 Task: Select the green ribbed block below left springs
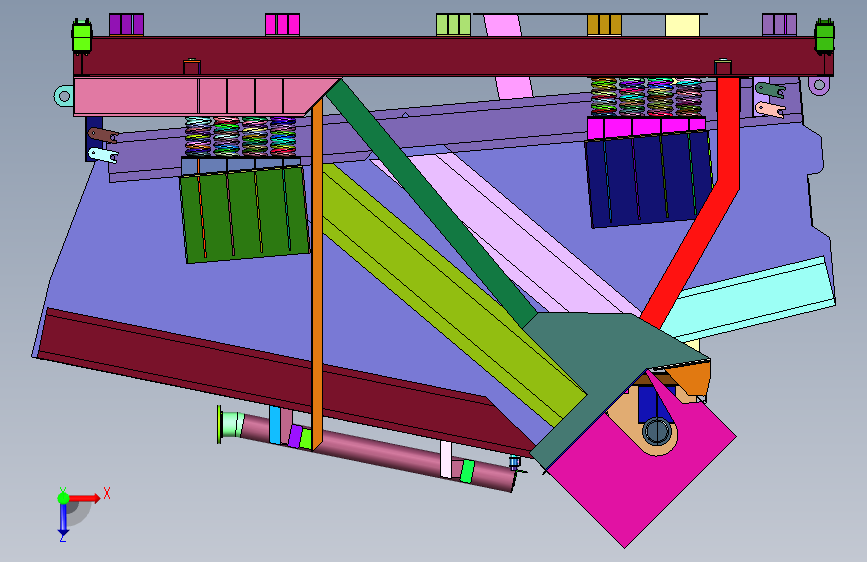[x=244, y=215]
